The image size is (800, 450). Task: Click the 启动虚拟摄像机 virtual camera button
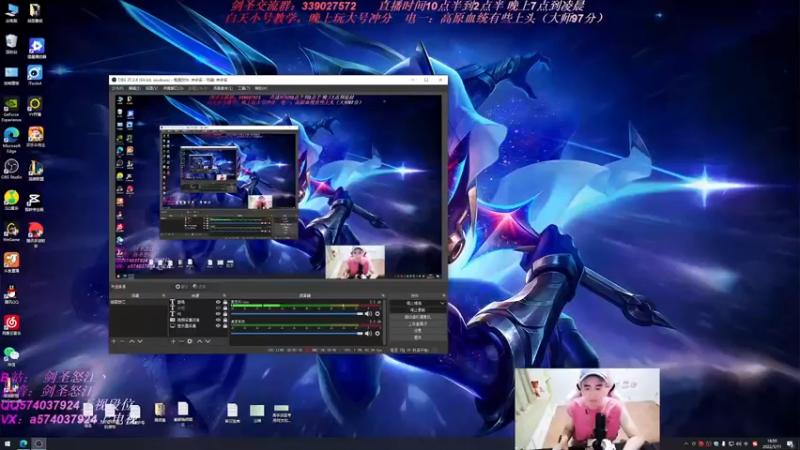(x=418, y=317)
